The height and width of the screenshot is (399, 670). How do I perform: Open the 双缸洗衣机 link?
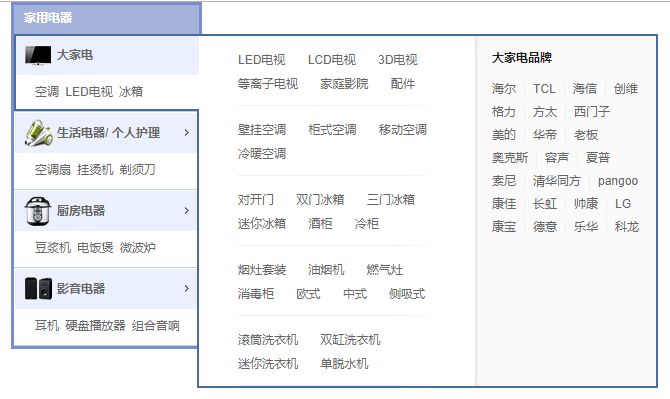[350, 340]
